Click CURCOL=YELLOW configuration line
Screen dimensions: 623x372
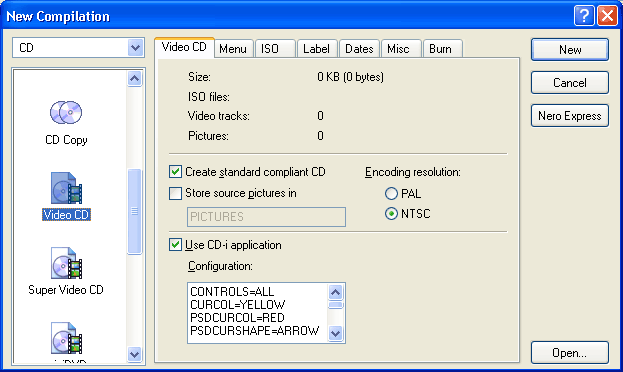click(x=238, y=305)
